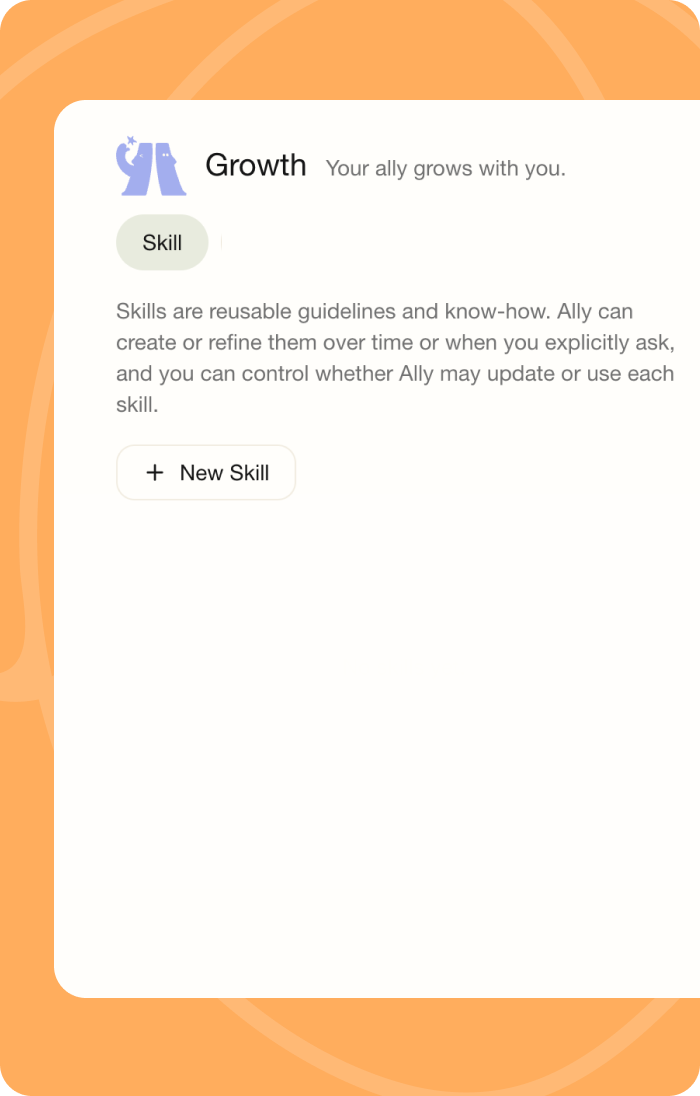700x1096 pixels.
Task: Click the Growth heading
Action: (256, 165)
